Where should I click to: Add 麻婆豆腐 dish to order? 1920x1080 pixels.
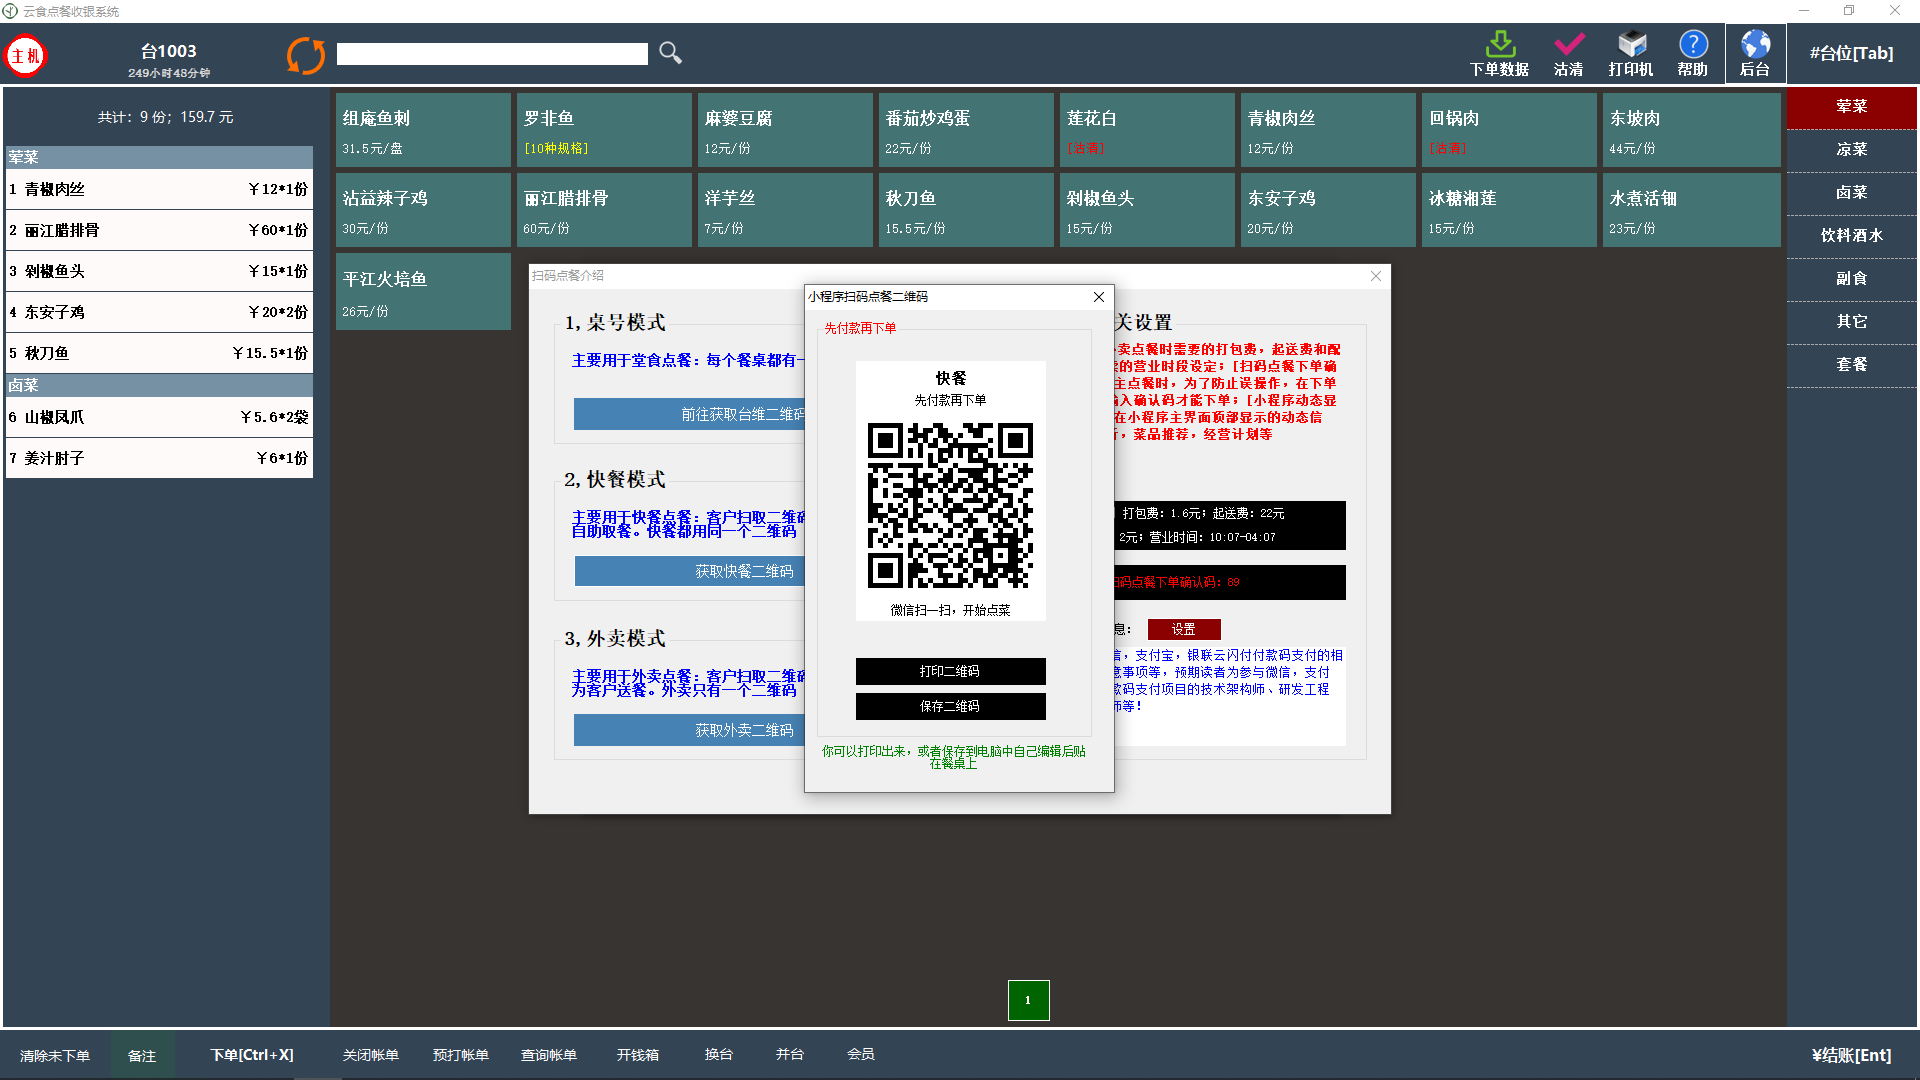[x=785, y=130]
